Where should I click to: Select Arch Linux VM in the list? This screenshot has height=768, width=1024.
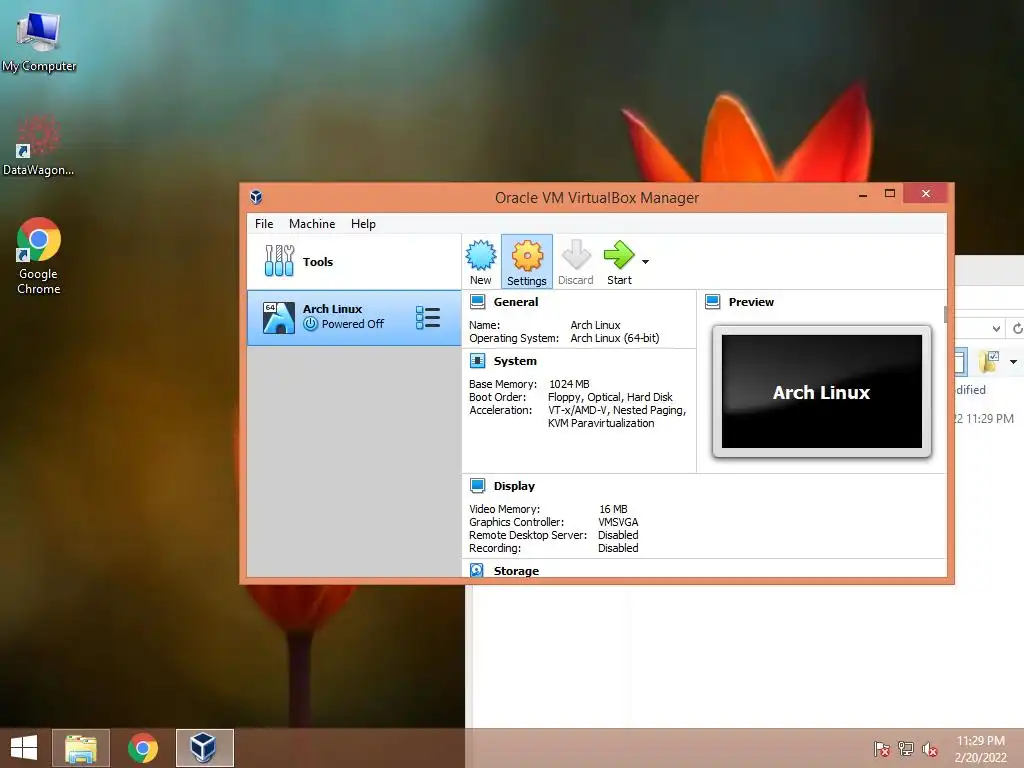pos(354,318)
